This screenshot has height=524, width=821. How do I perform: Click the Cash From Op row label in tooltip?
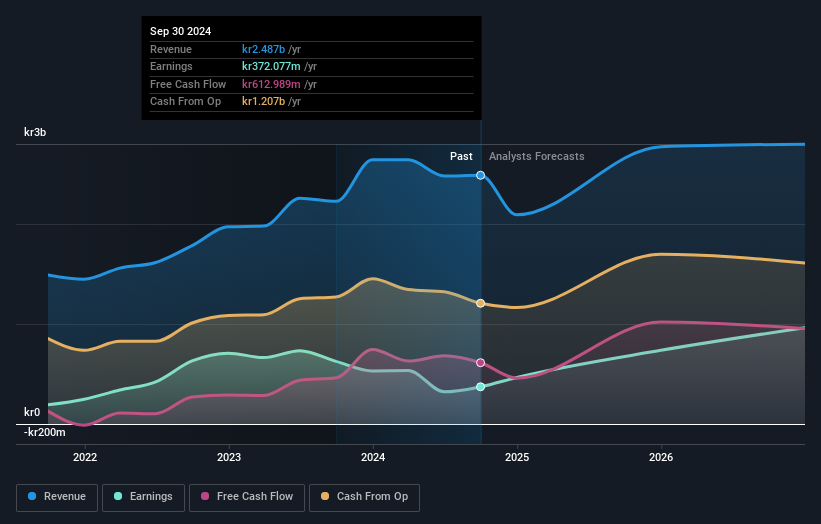tap(185, 102)
